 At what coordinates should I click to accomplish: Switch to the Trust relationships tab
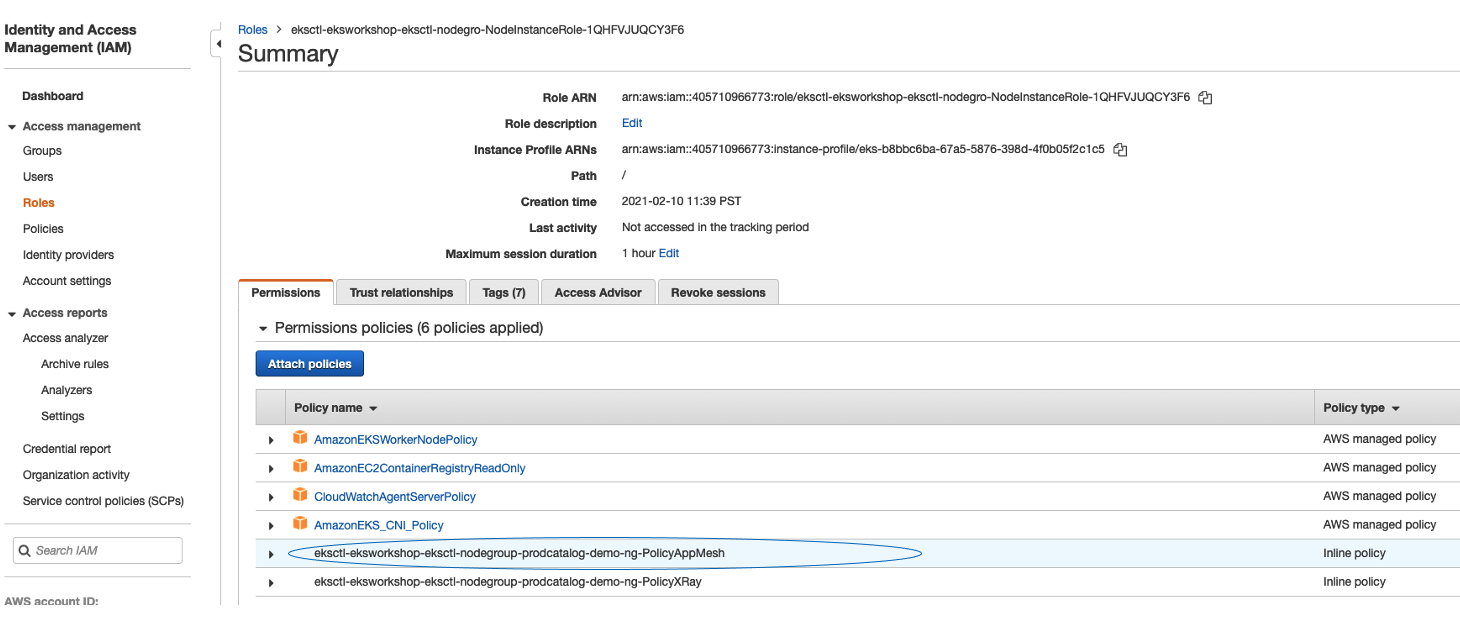click(x=401, y=292)
